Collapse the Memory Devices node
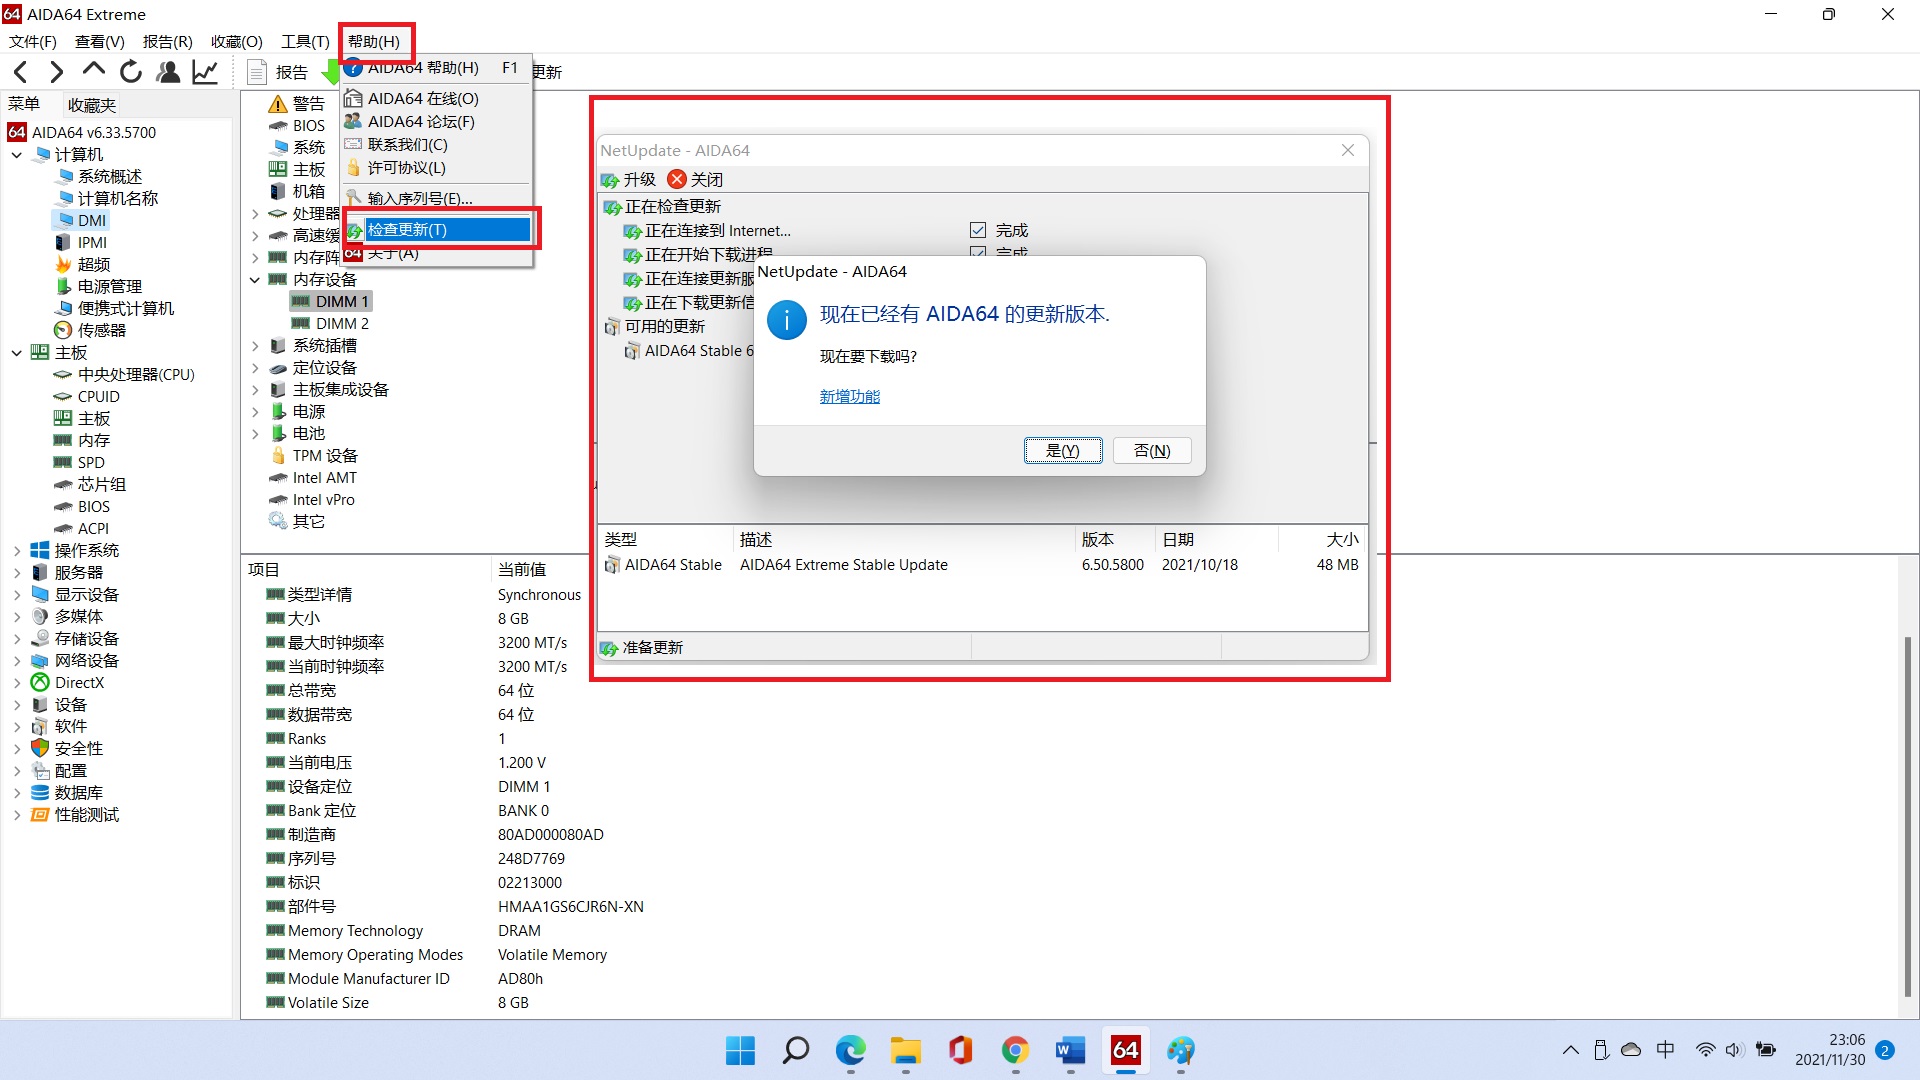Viewport: 1920px width, 1080px height. point(255,280)
